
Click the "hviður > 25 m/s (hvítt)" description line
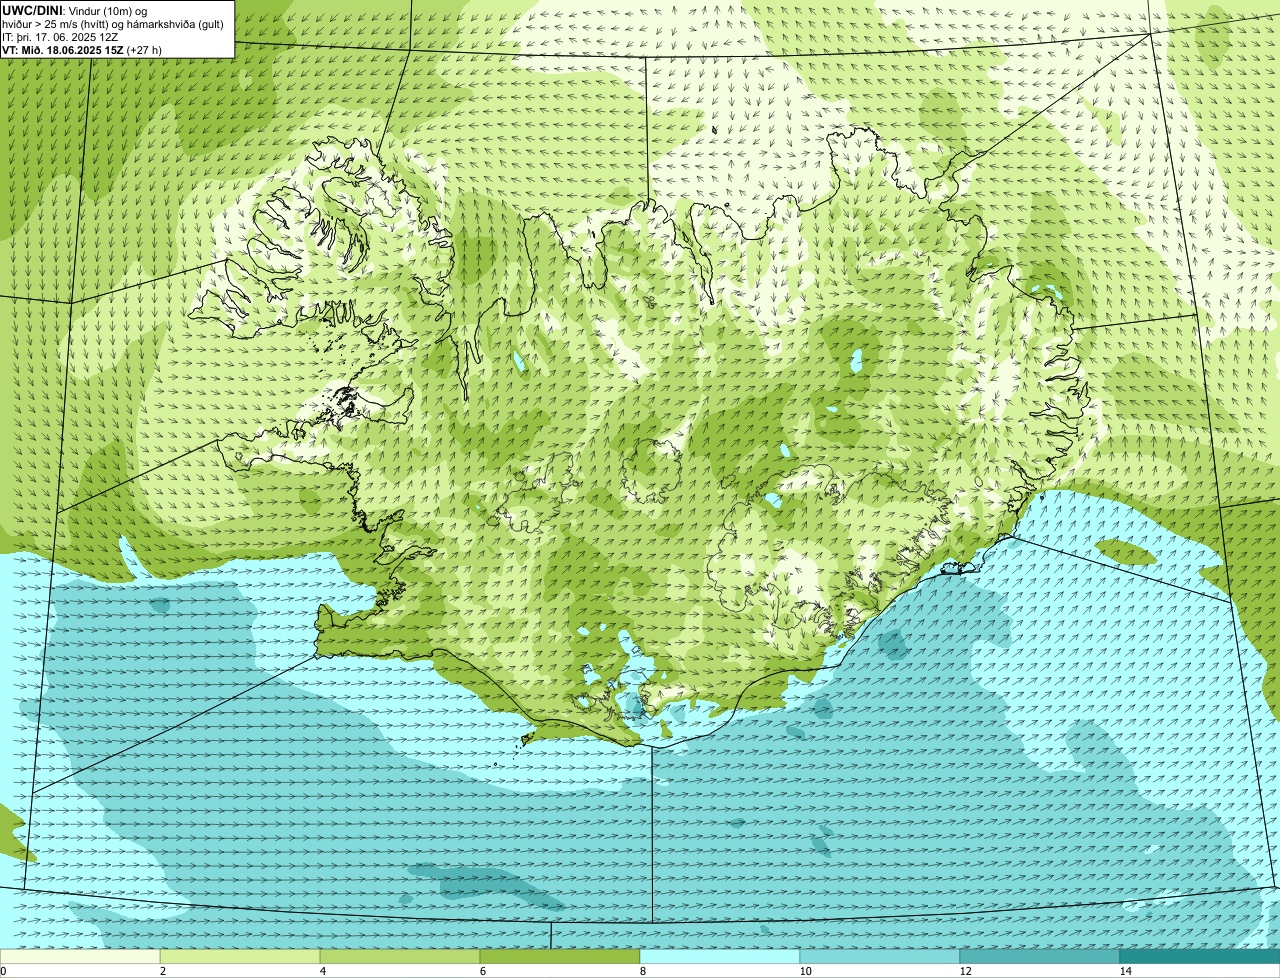click(113, 24)
